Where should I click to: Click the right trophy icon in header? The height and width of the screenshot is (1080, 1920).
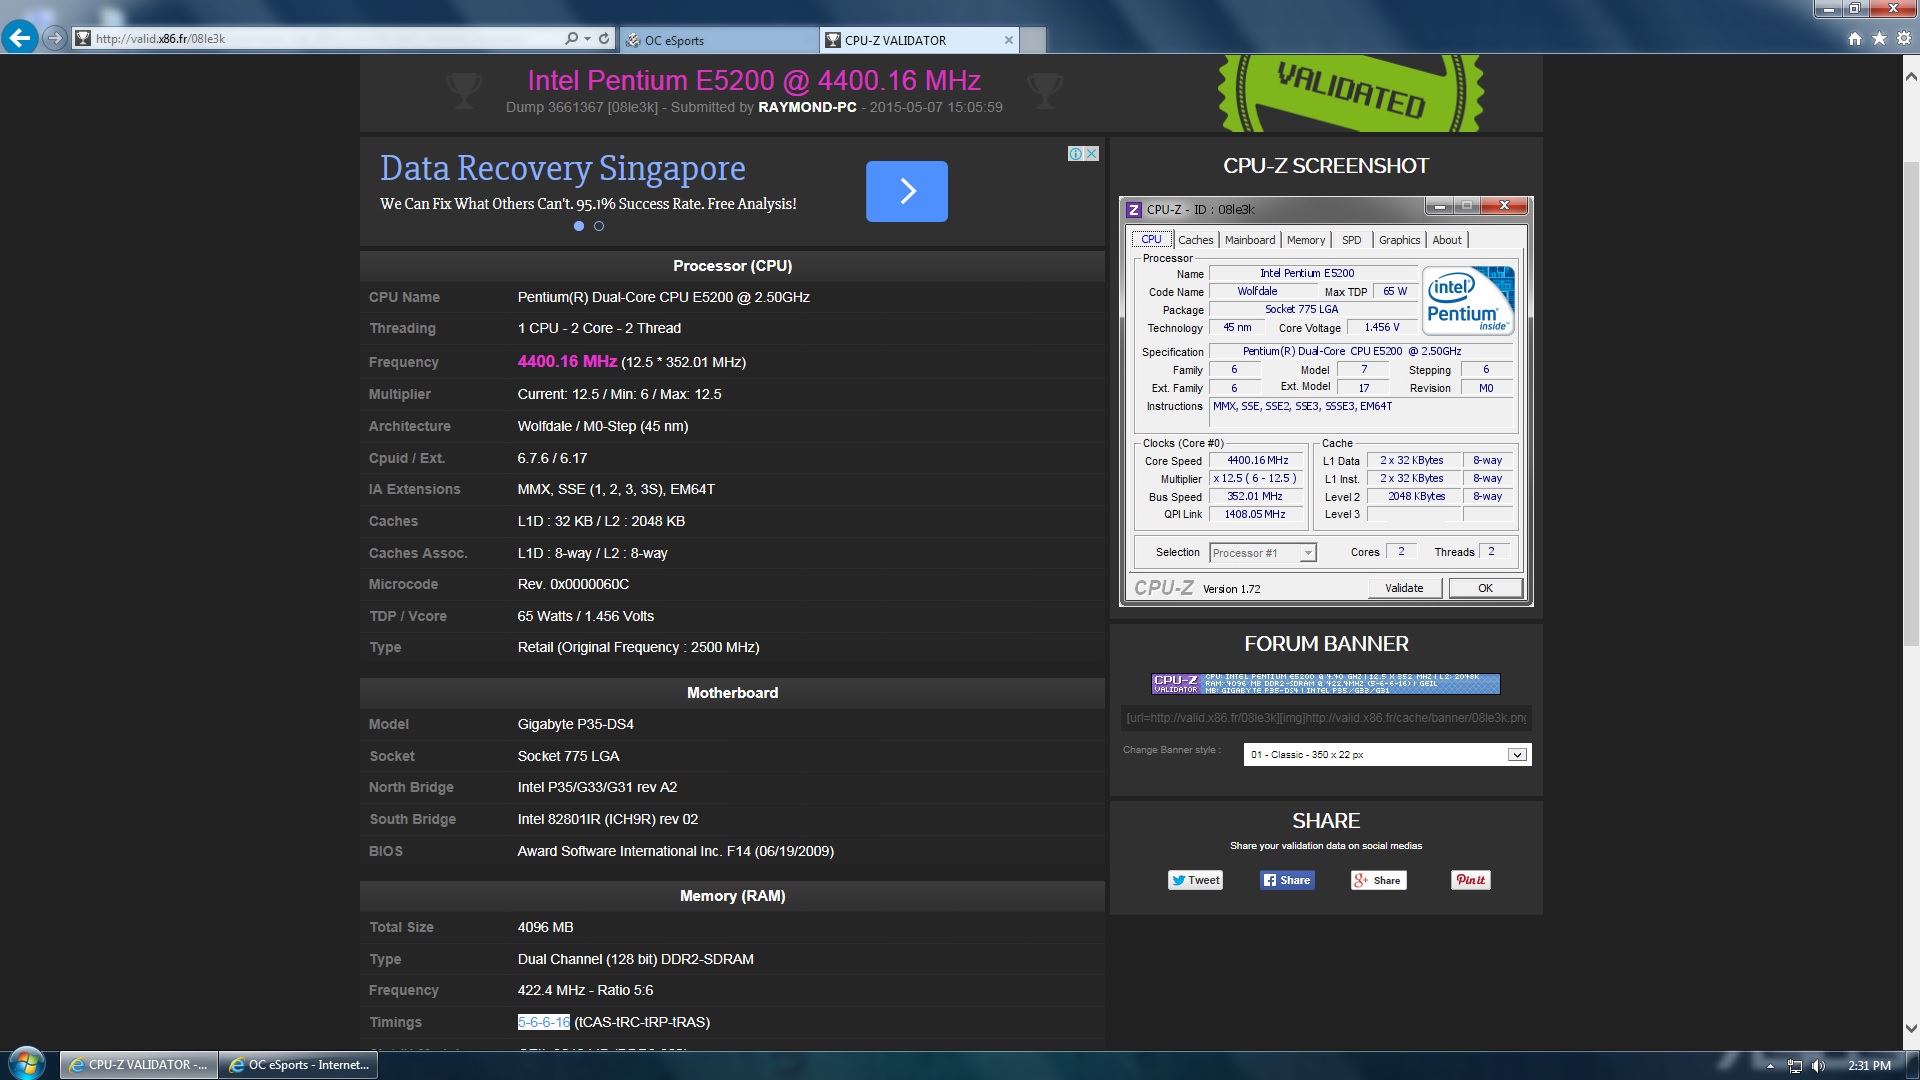pyautogui.click(x=1044, y=91)
